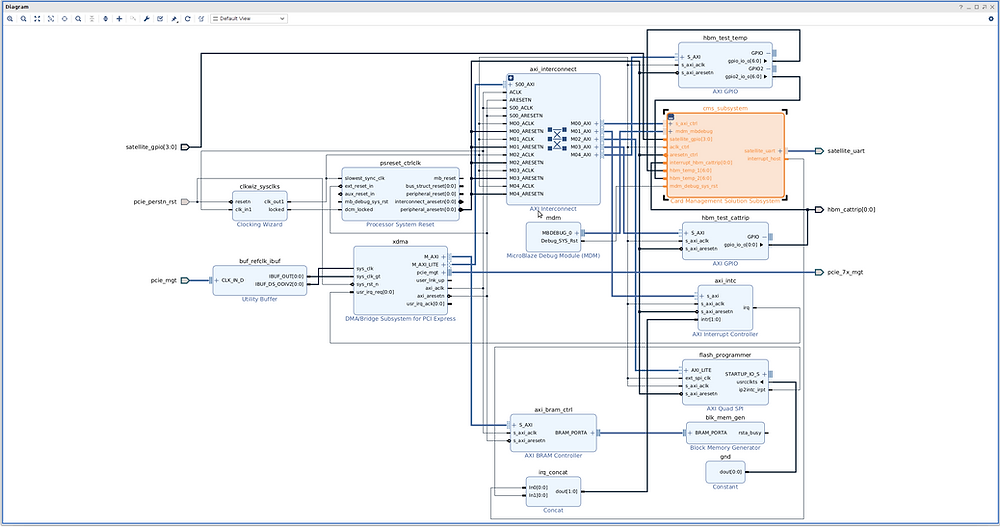Screen dimensions: 1000x527
Task: Collapse GPIO2 interface on hbm_test_temp
Action: point(768,68)
